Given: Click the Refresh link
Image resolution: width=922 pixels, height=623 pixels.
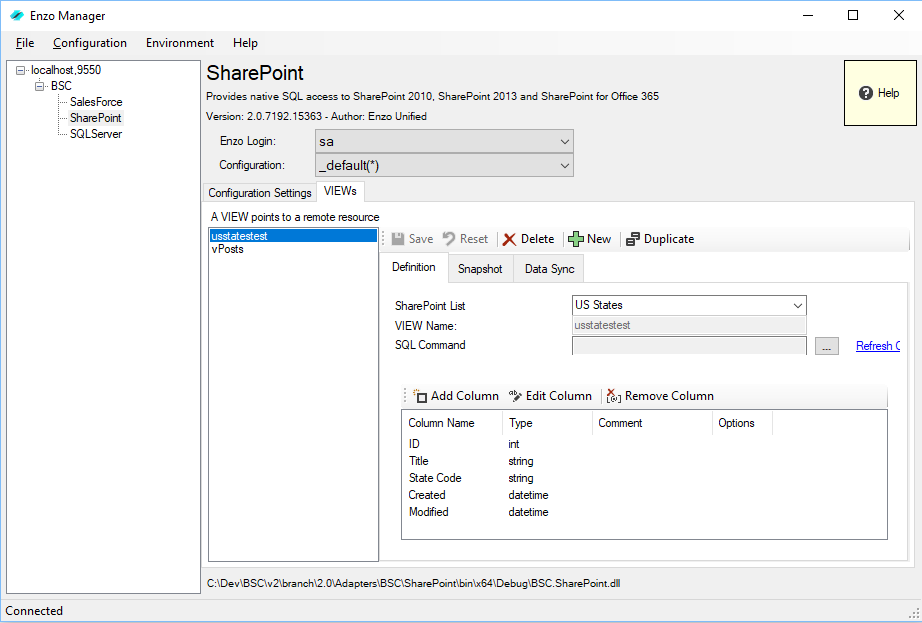Looking at the screenshot, I should pos(877,346).
